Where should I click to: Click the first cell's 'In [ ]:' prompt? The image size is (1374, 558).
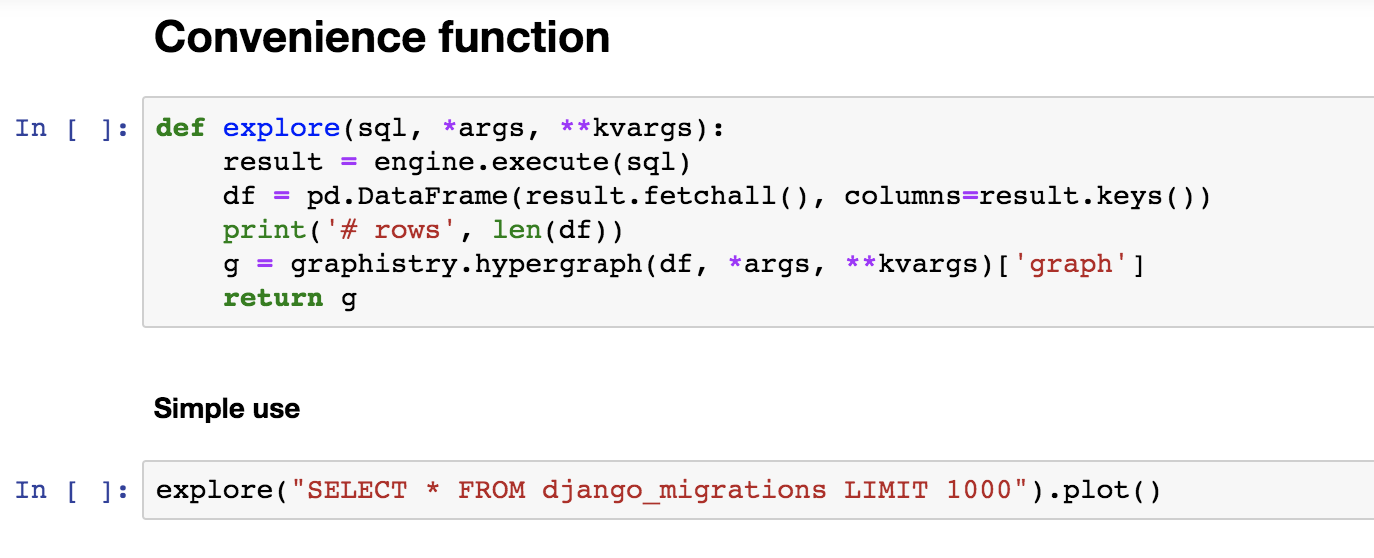pyautogui.click(x=72, y=128)
